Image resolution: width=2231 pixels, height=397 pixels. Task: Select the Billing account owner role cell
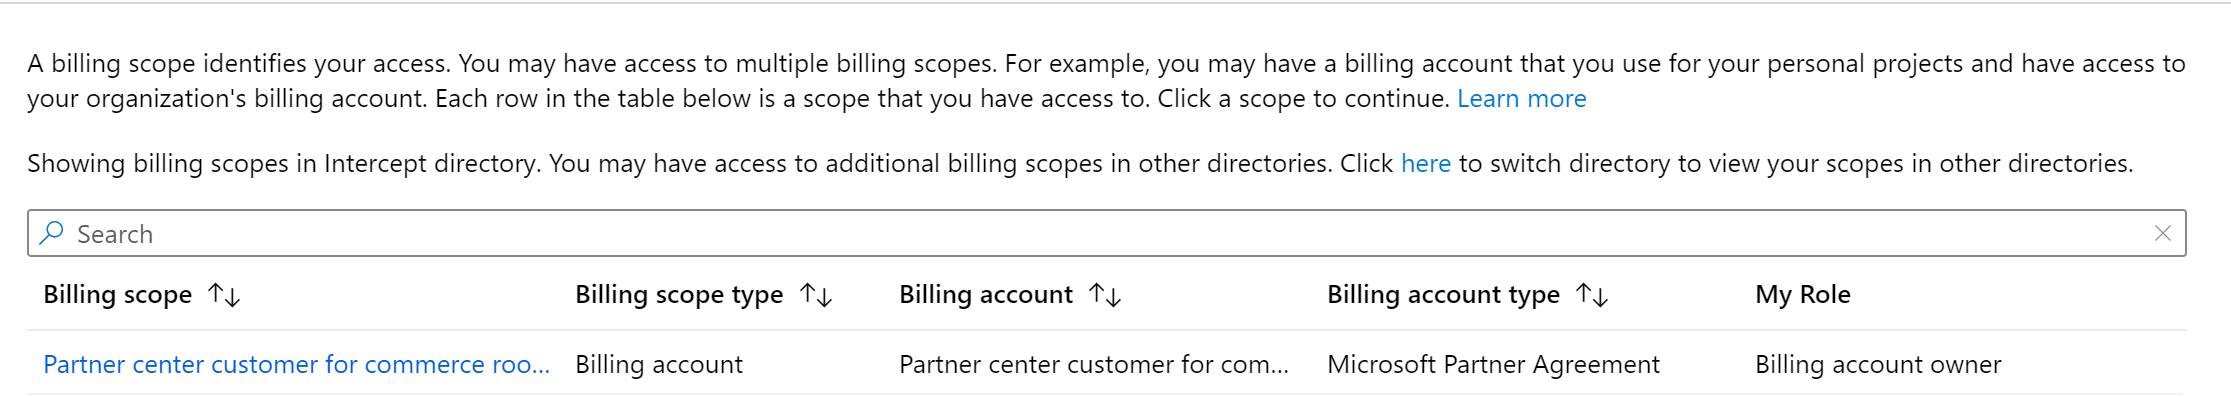coord(1878,365)
